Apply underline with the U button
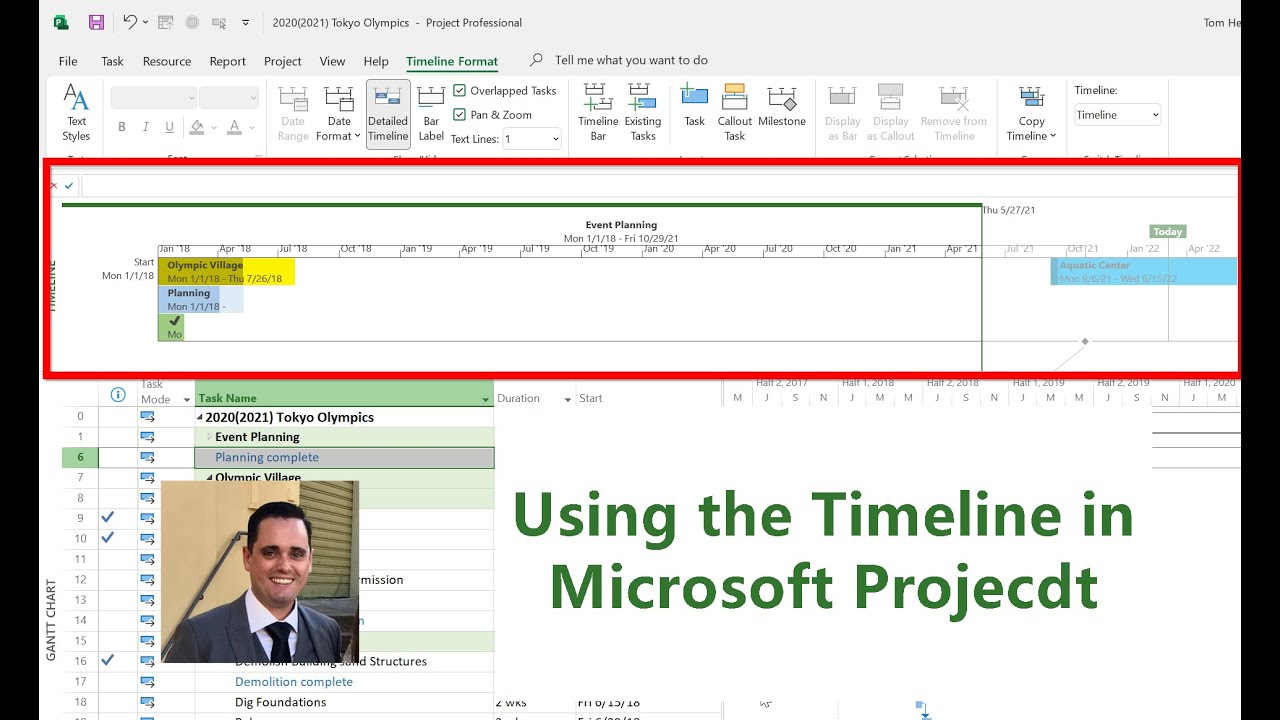Viewport: 1280px width, 720px height. 169,127
